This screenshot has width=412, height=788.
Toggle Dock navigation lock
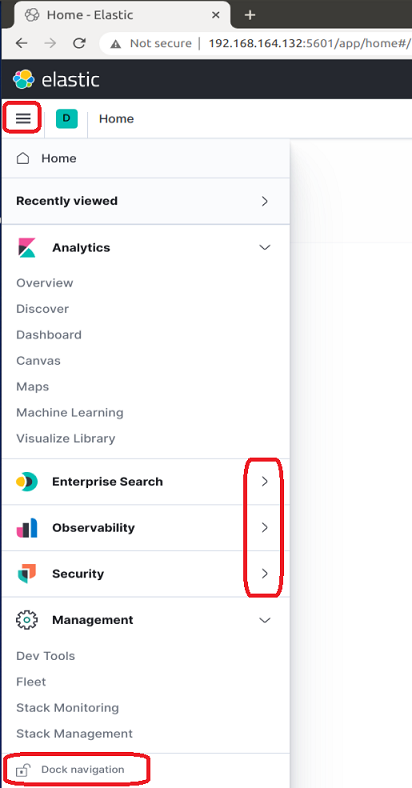click(x=70, y=769)
